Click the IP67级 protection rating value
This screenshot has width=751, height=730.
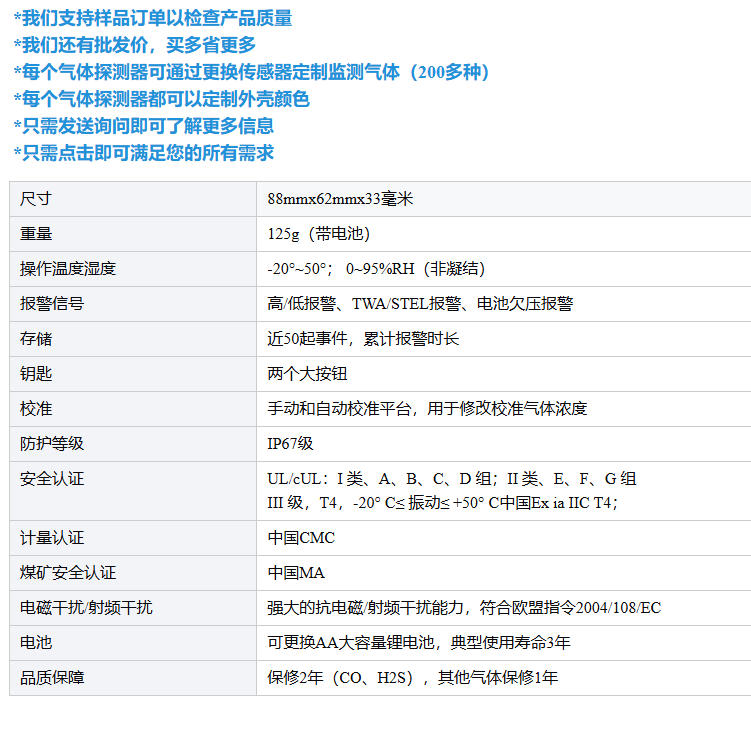click(x=290, y=444)
